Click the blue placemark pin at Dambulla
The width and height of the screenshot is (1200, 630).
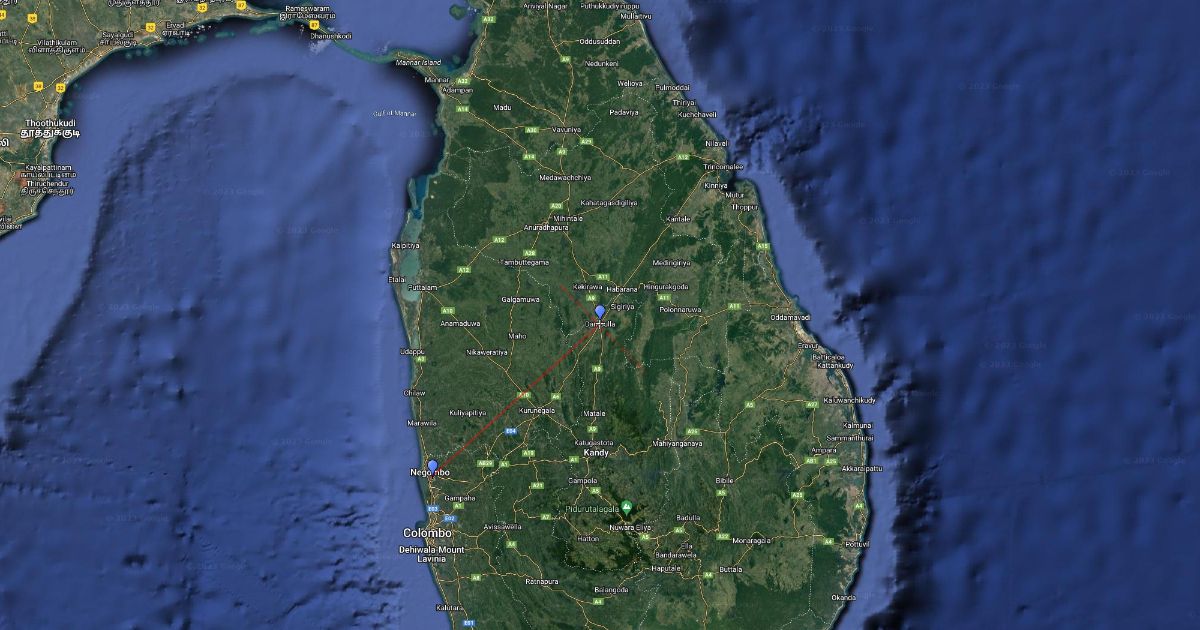click(x=600, y=311)
